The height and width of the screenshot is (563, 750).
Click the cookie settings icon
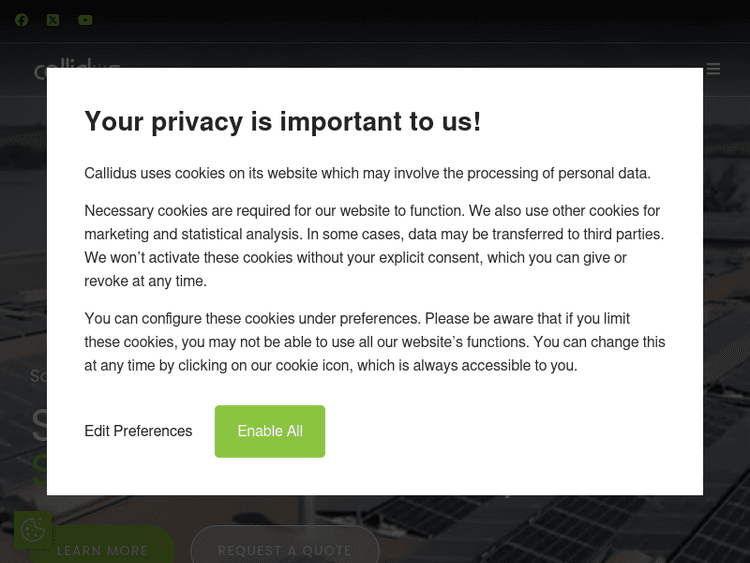click(32, 530)
